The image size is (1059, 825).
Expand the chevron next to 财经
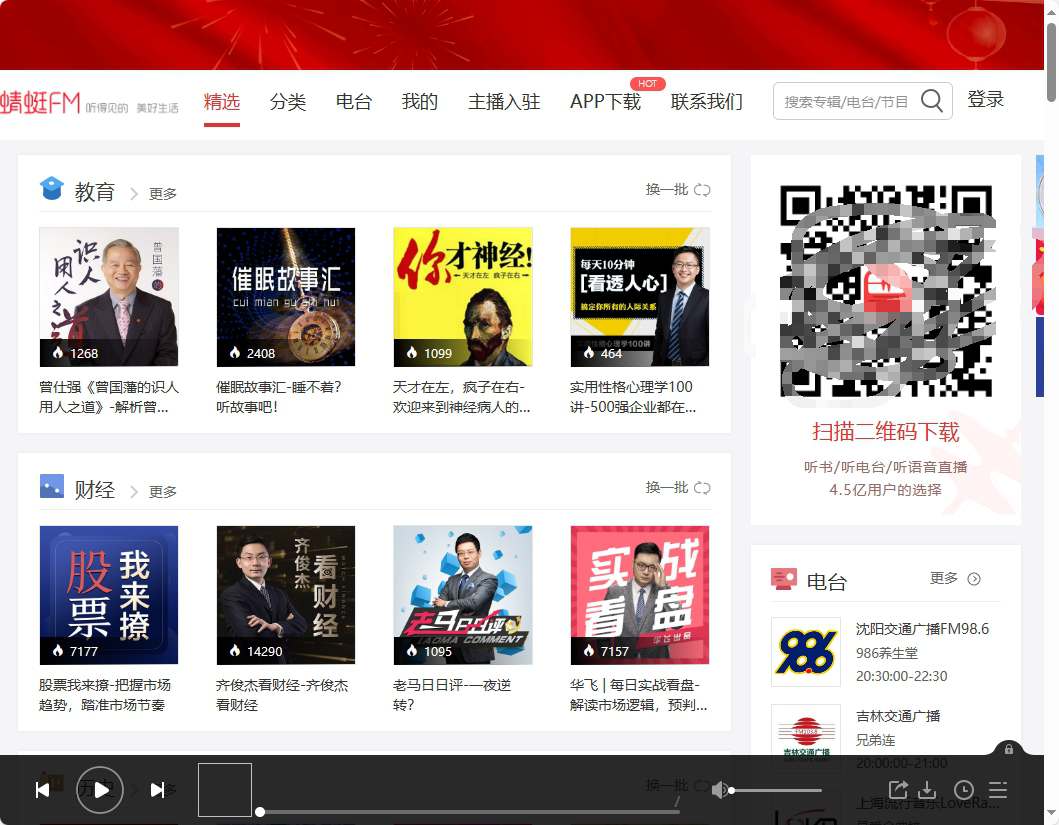coord(134,492)
